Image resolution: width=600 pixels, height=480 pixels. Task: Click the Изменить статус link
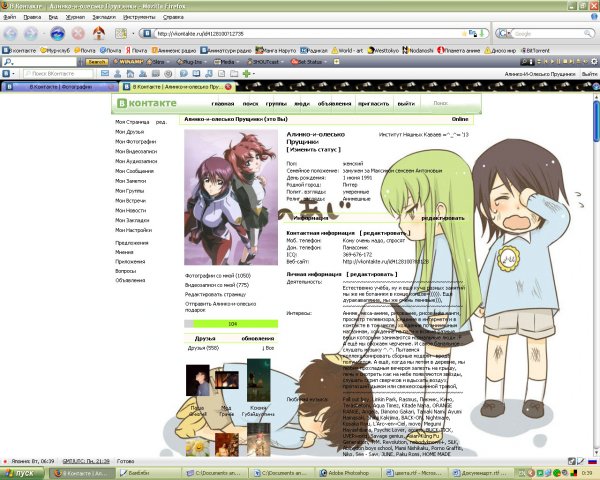pos(313,149)
